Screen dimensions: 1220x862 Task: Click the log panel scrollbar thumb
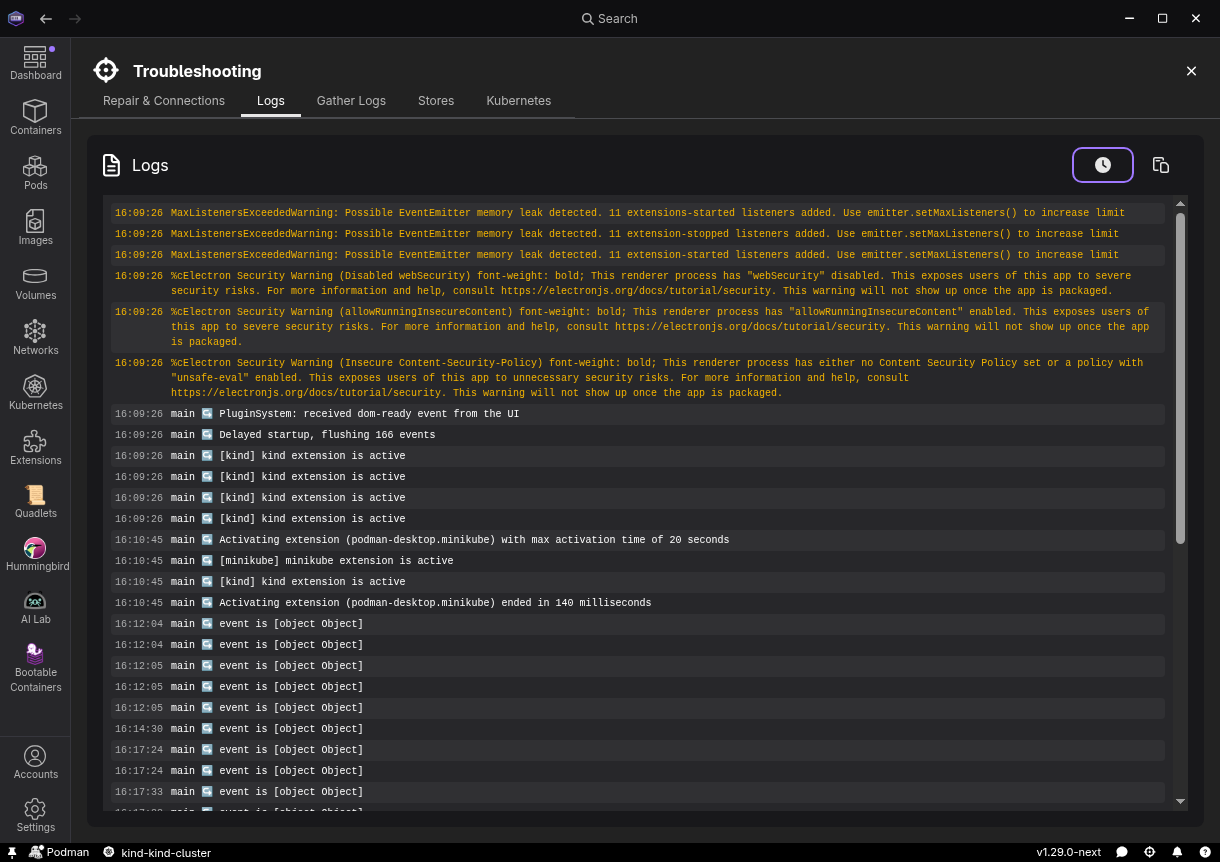pyautogui.click(x=1181, y=378)
